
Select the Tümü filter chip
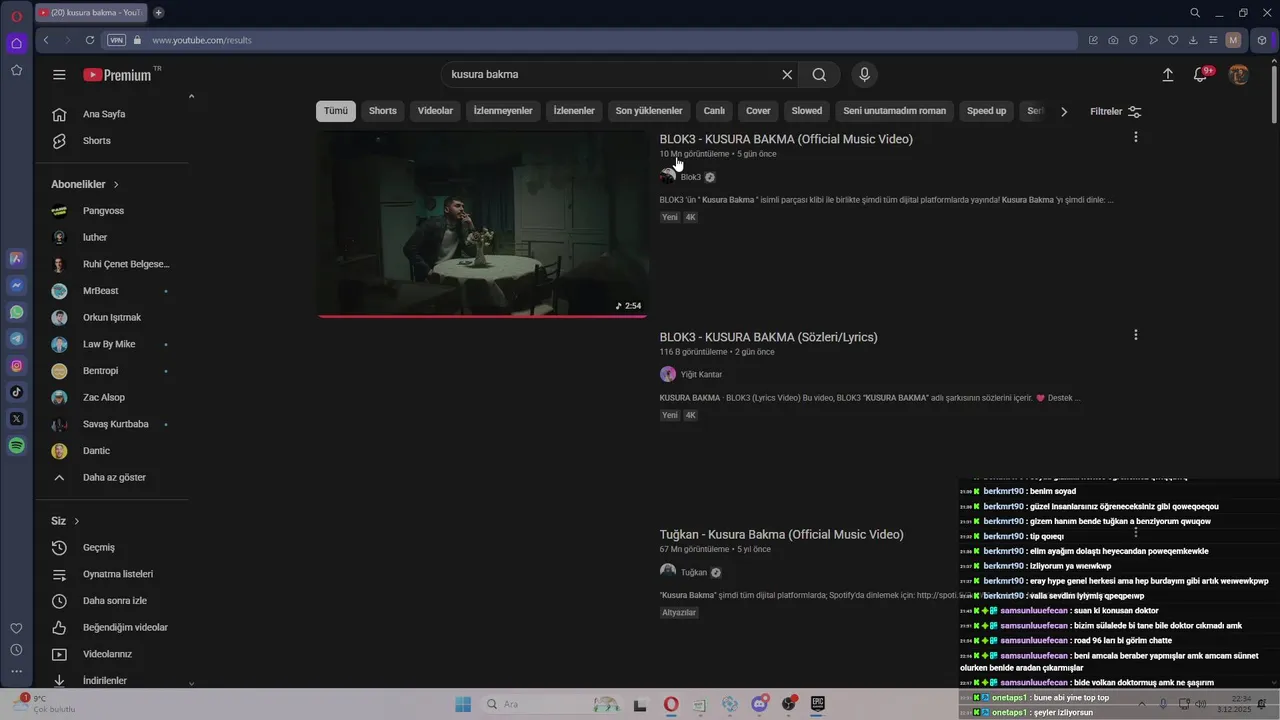tap(336, 111)
